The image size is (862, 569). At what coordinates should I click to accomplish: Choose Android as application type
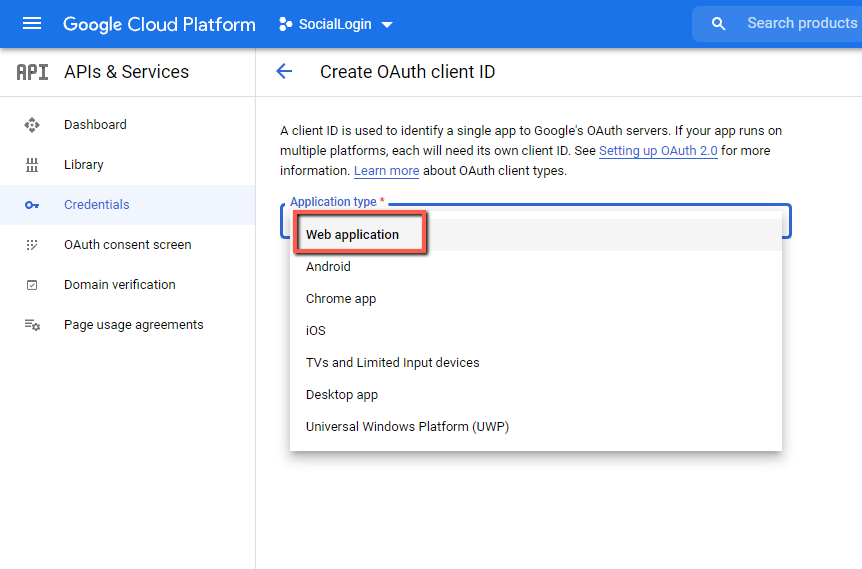click(x=535, y=267)
